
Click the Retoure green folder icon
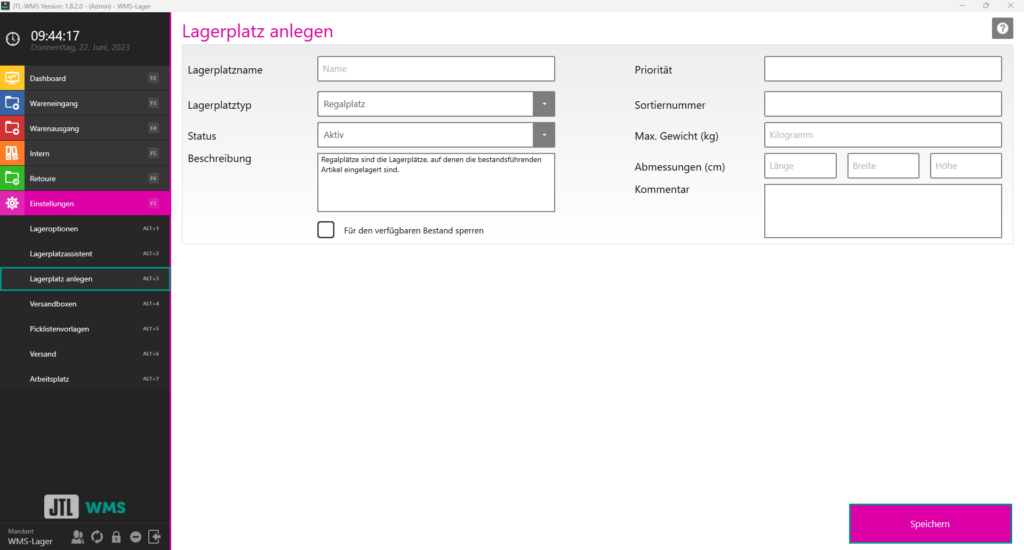pyautogui.click(x=12, y=178)
